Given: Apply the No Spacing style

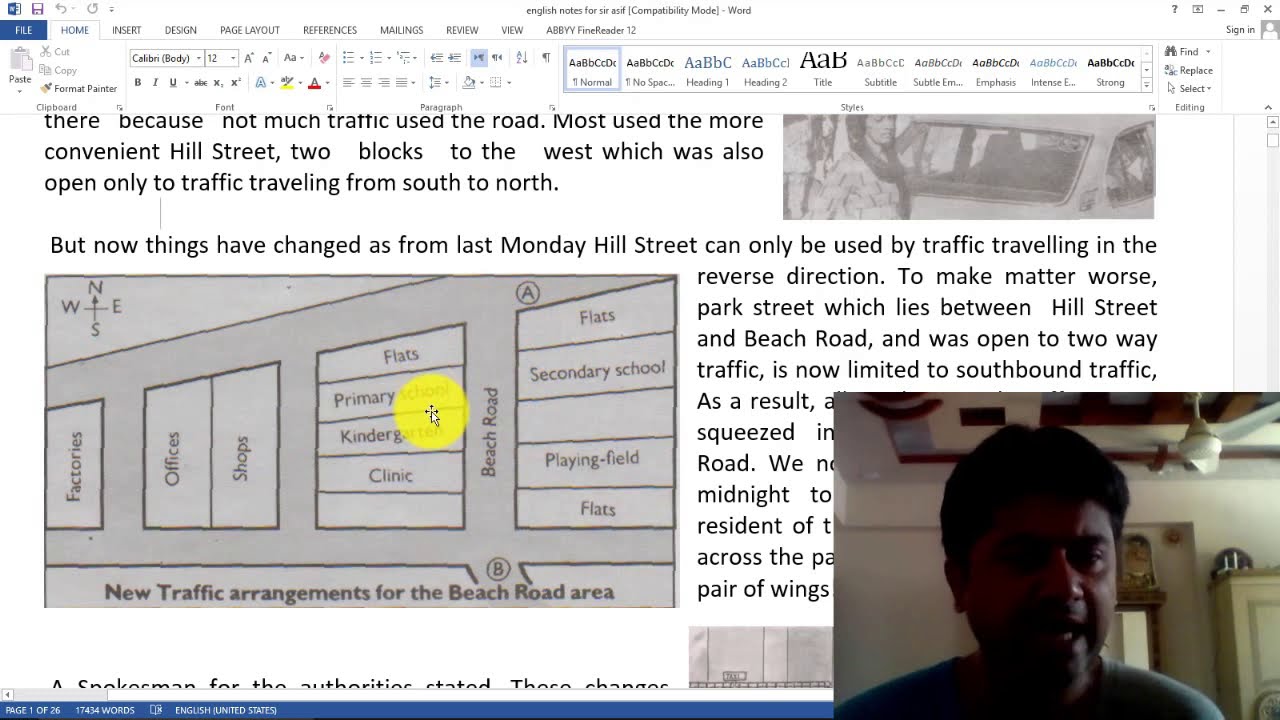Looking at the screenshot, I should [650, 69].
